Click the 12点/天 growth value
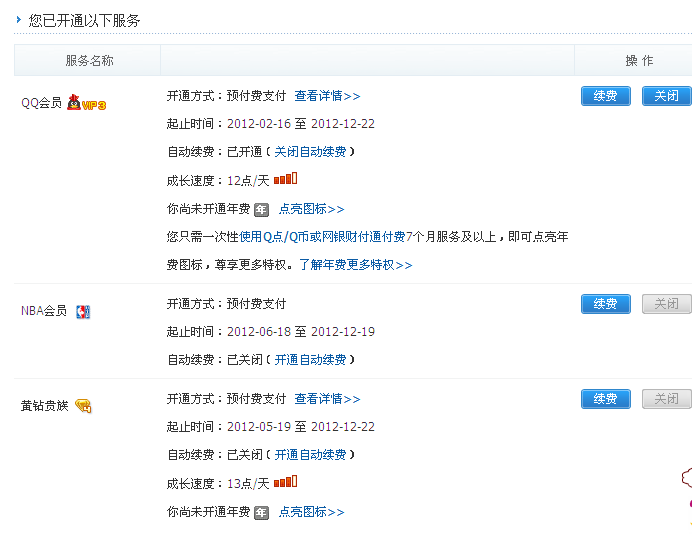The width and height of the screenshot is (692, 534). coord(248,181)
